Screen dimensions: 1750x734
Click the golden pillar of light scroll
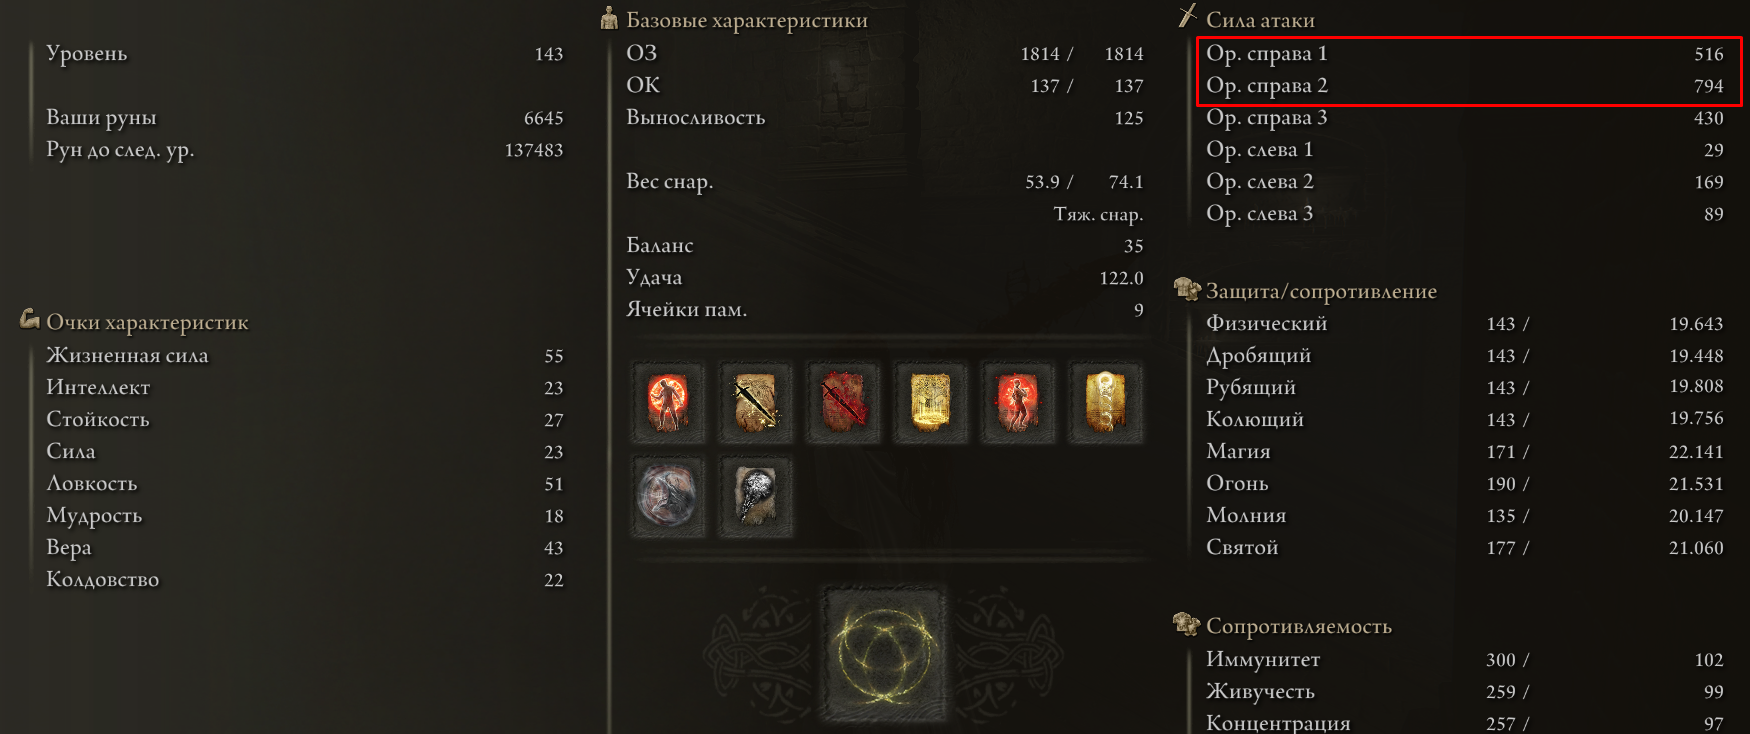1106,402
